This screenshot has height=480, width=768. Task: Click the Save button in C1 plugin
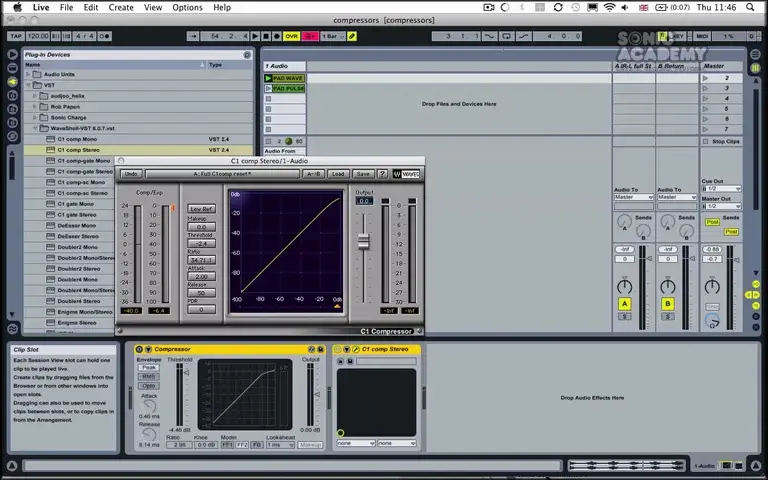[x=363, y=174]
